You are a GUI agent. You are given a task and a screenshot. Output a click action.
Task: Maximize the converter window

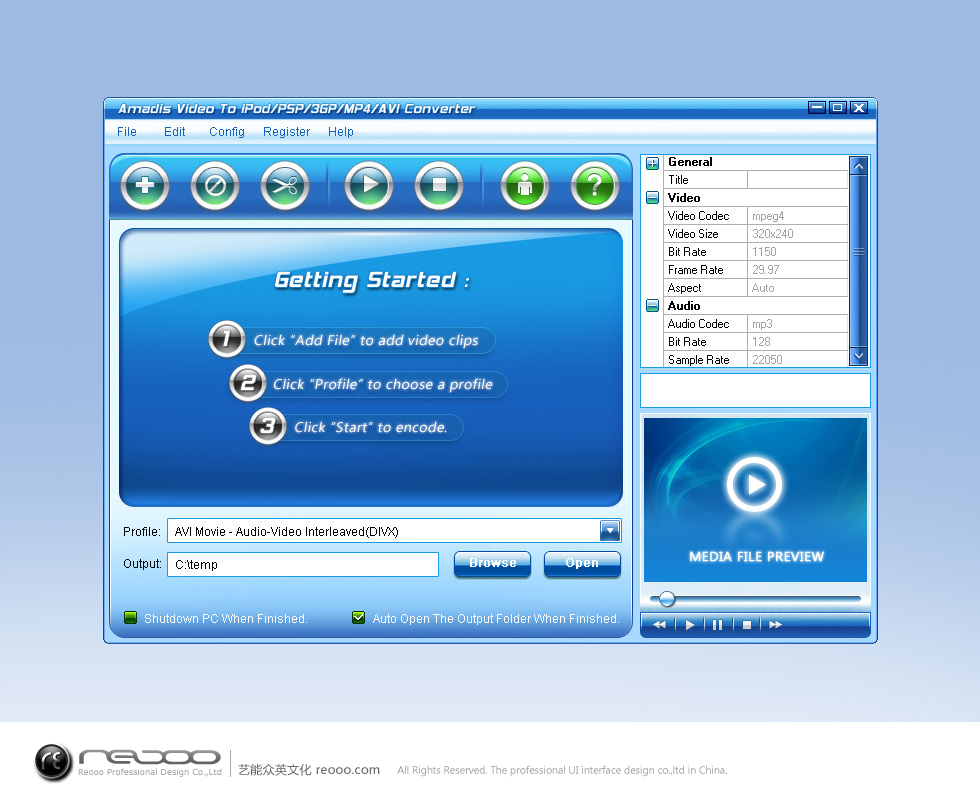[838, 108]
